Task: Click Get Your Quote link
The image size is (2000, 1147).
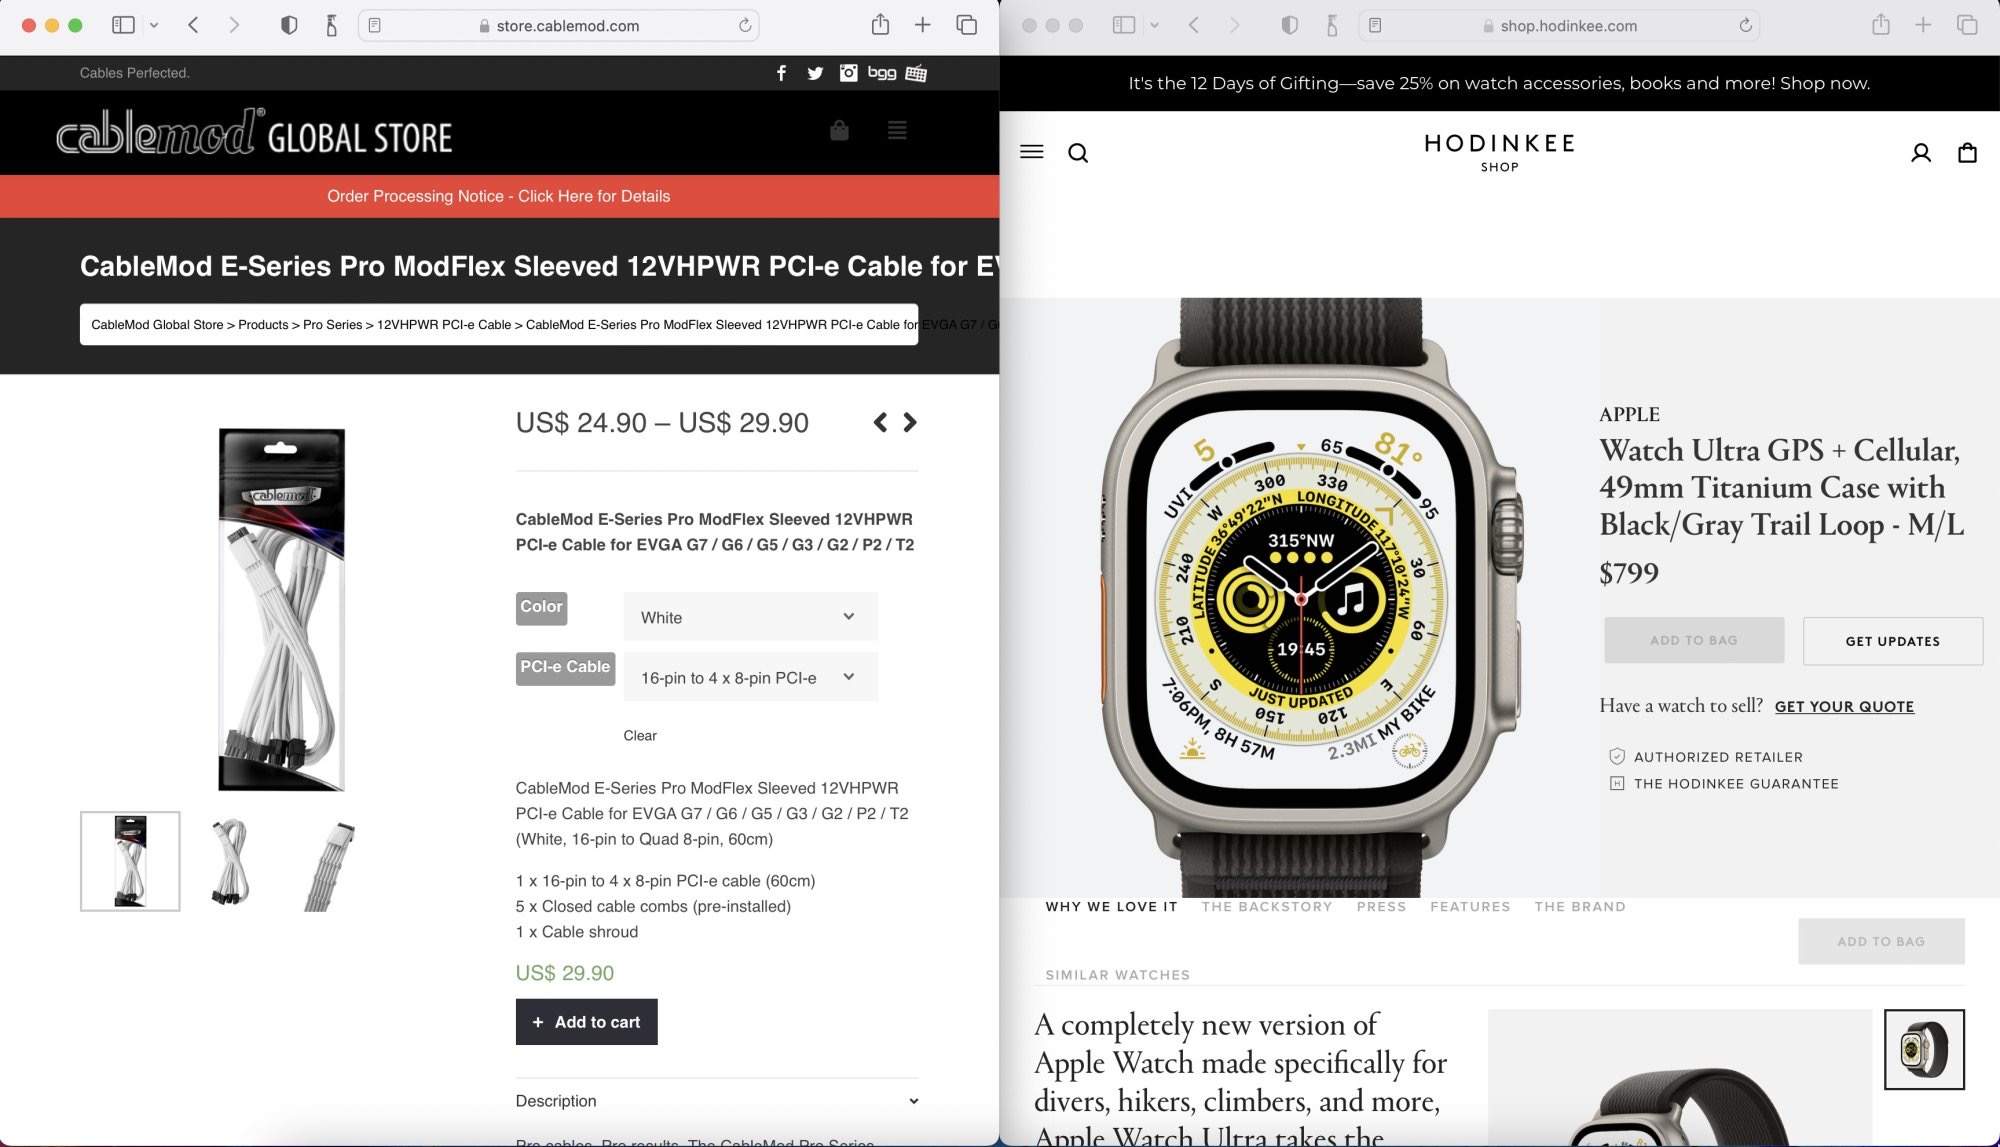Action: click(1844, 706)
